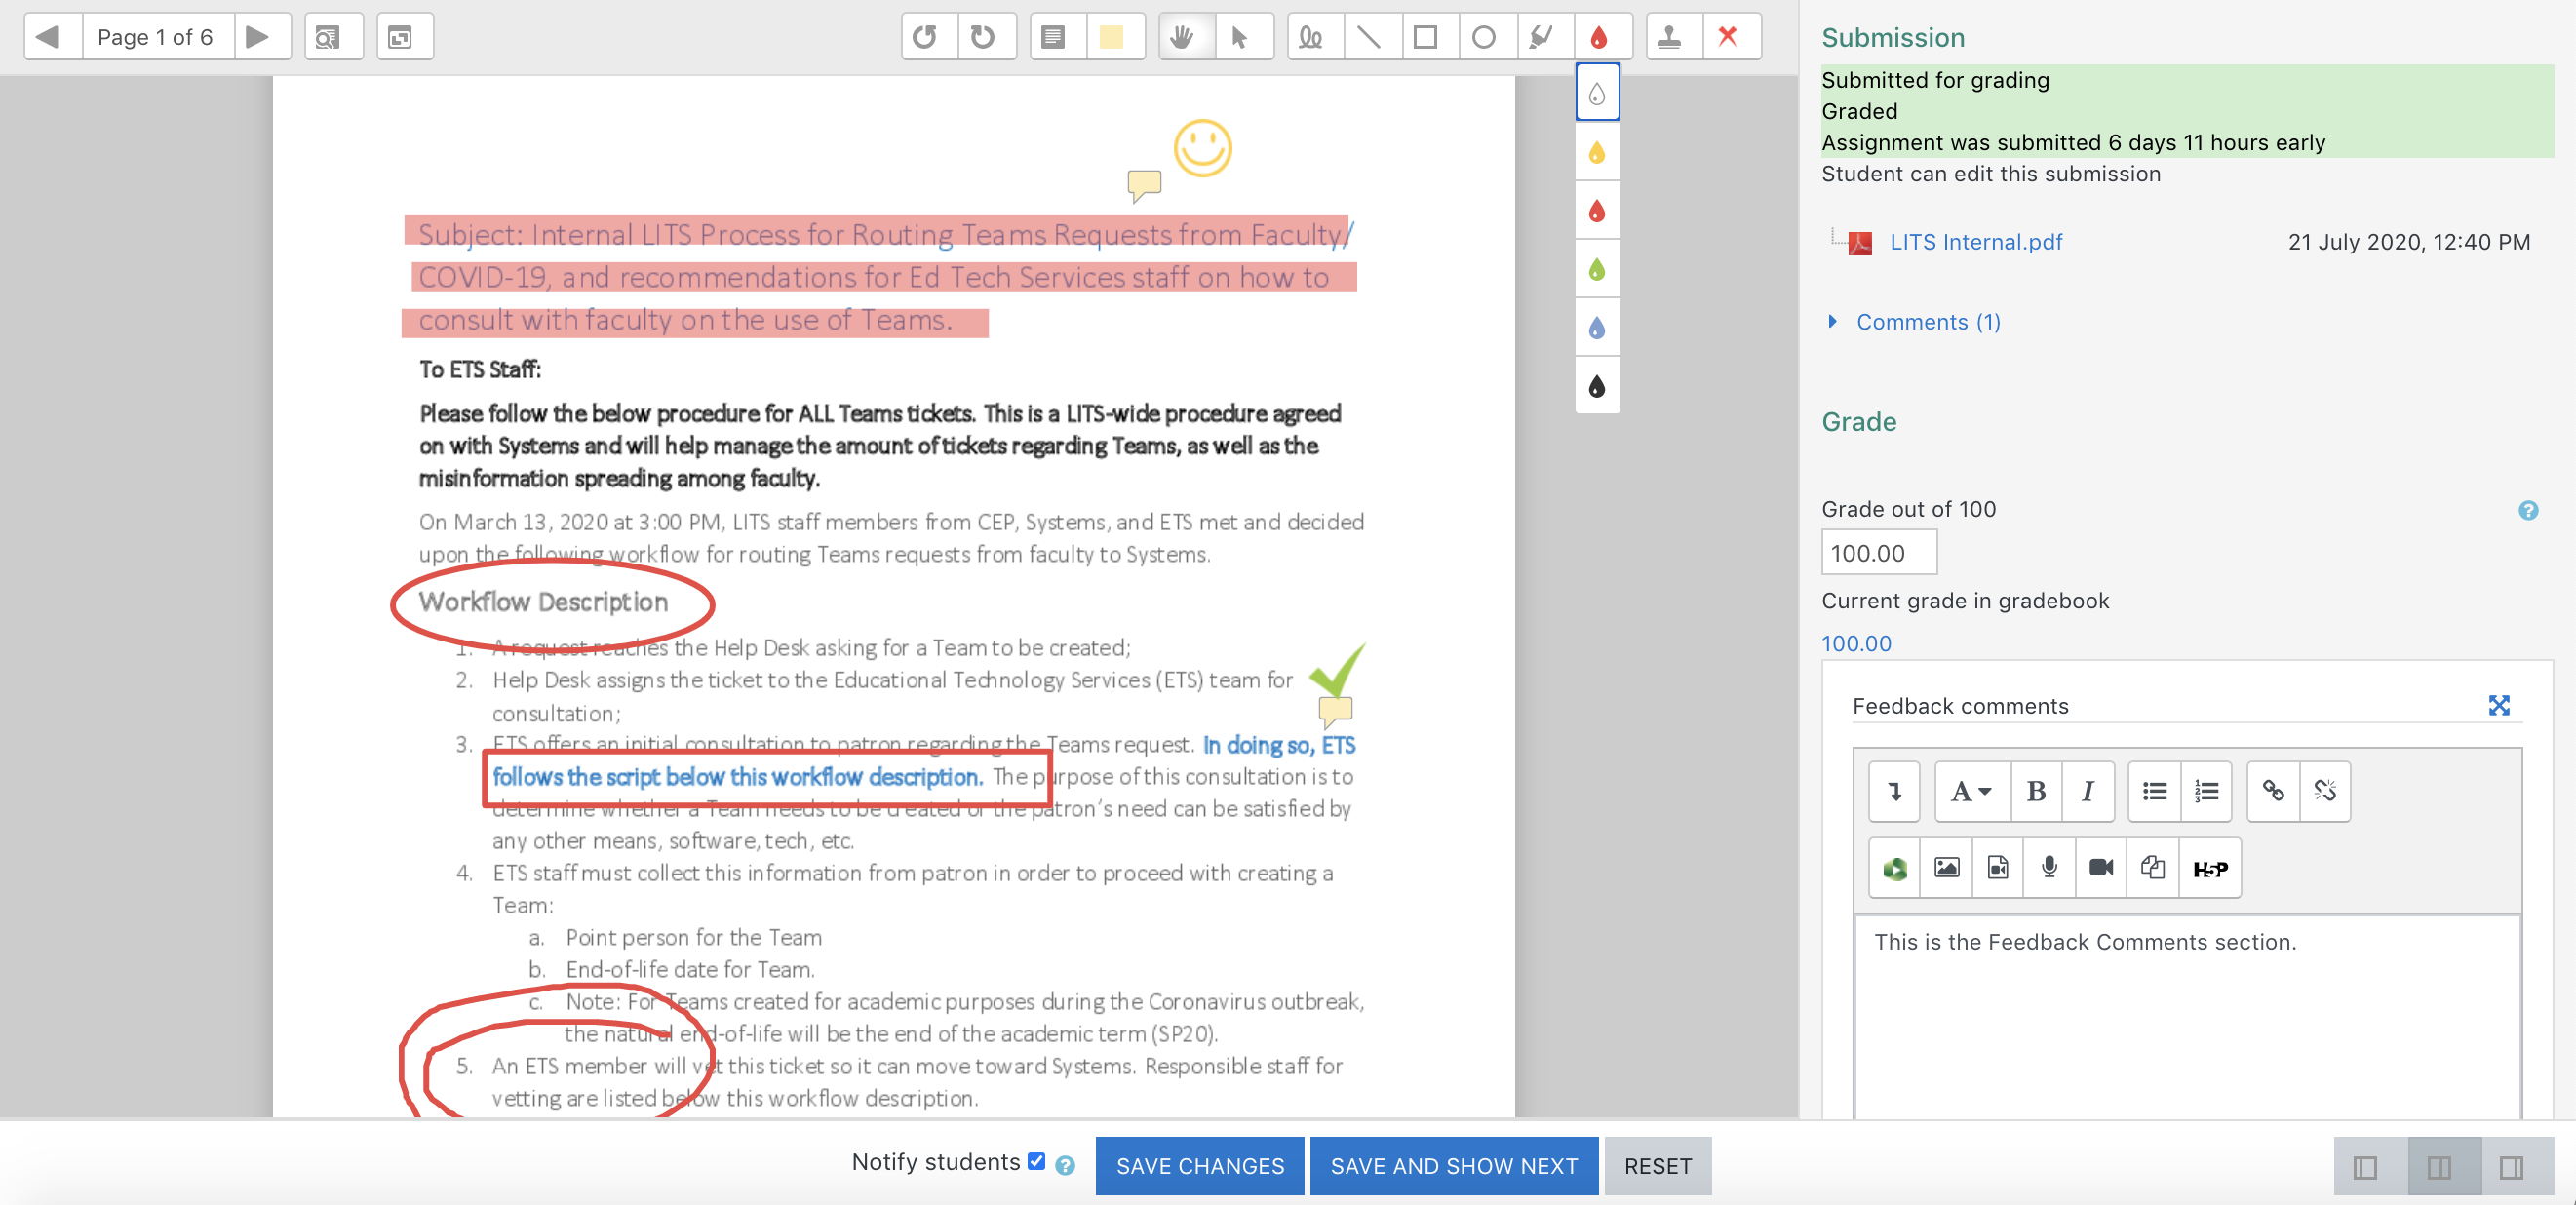Click the Grade out of 100 field
The width and height of the screenshot is (2576, 1205).
click(x=1878, y=553)
